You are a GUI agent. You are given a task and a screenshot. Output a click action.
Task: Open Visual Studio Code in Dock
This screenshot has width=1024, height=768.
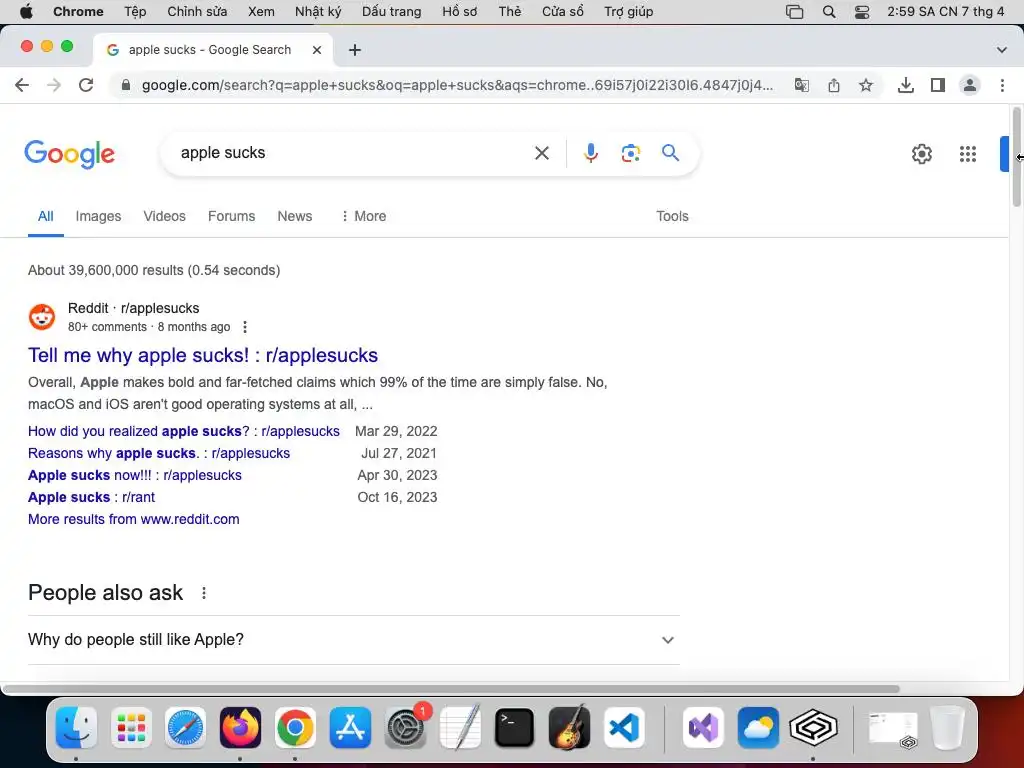[x=624, y=727]
